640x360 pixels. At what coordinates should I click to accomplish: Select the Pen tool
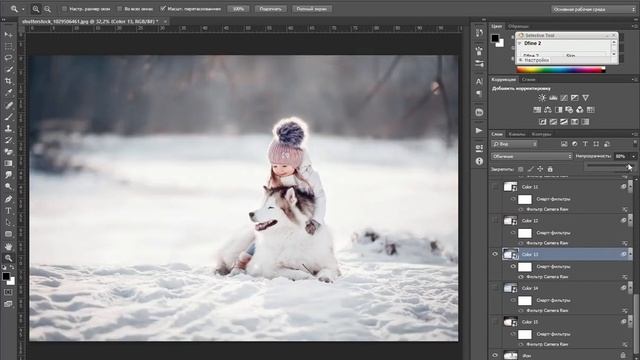pos(8,199)
